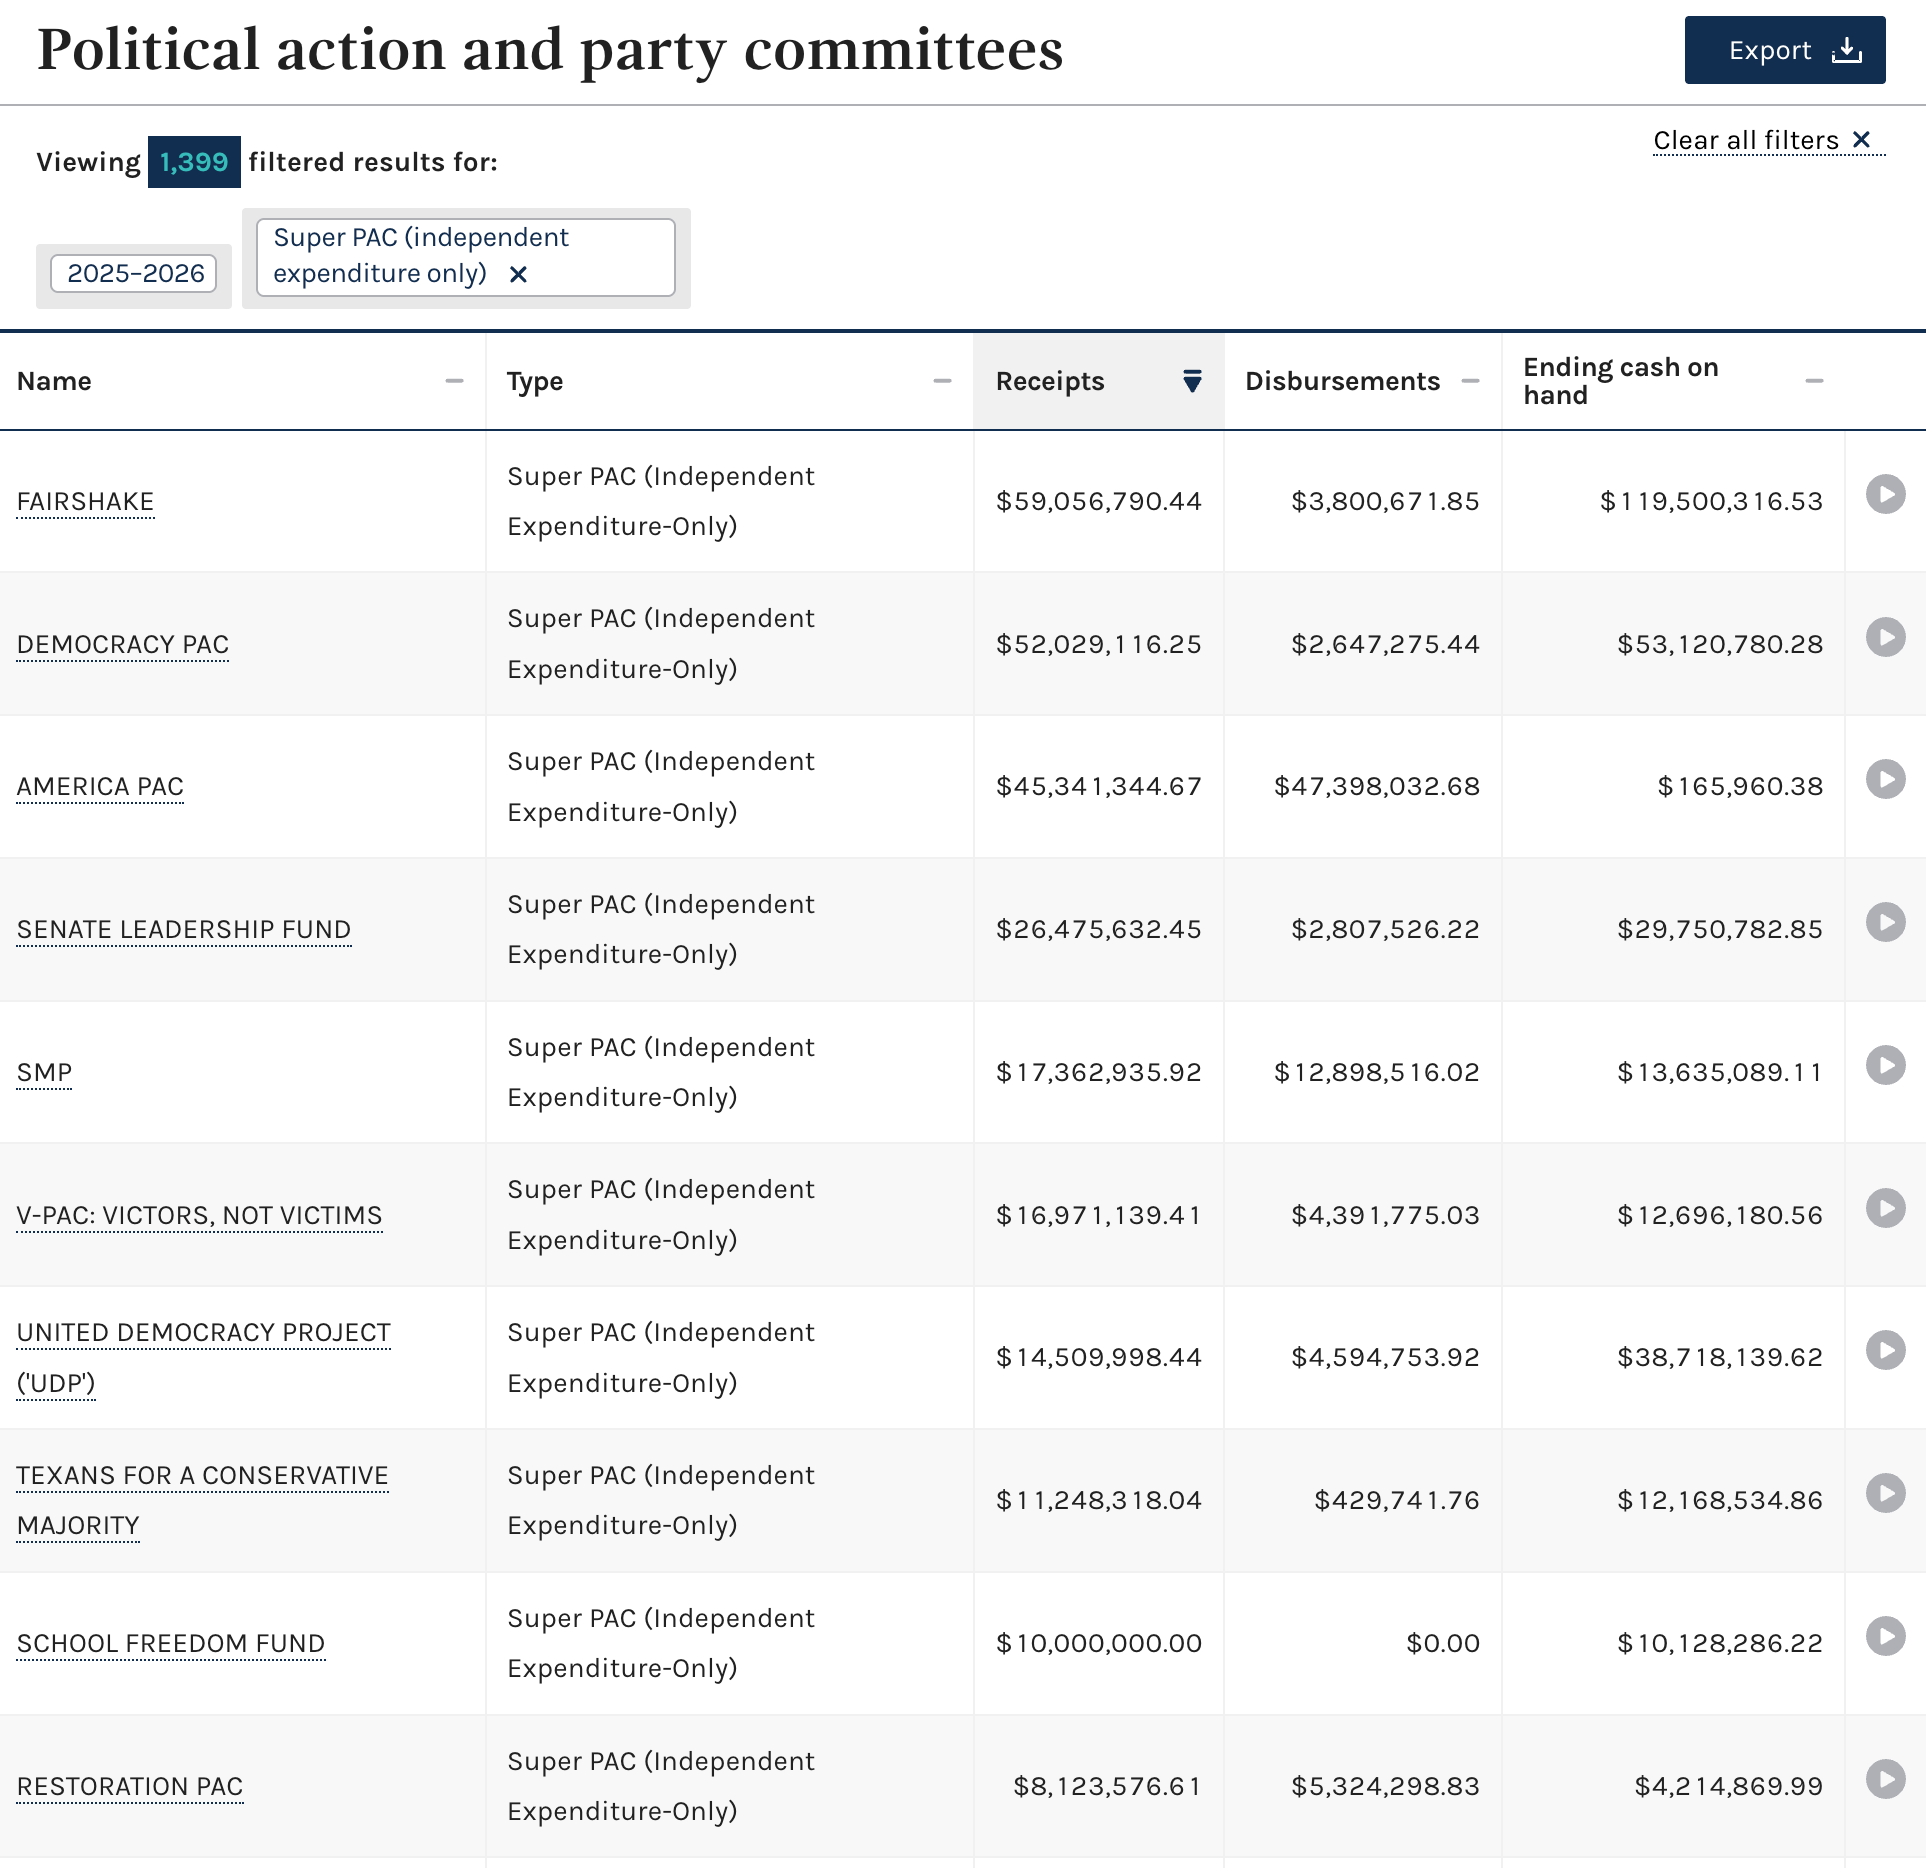
Task: Toggle the Receipts descending sort arrow
Action: click(1192, 381)
